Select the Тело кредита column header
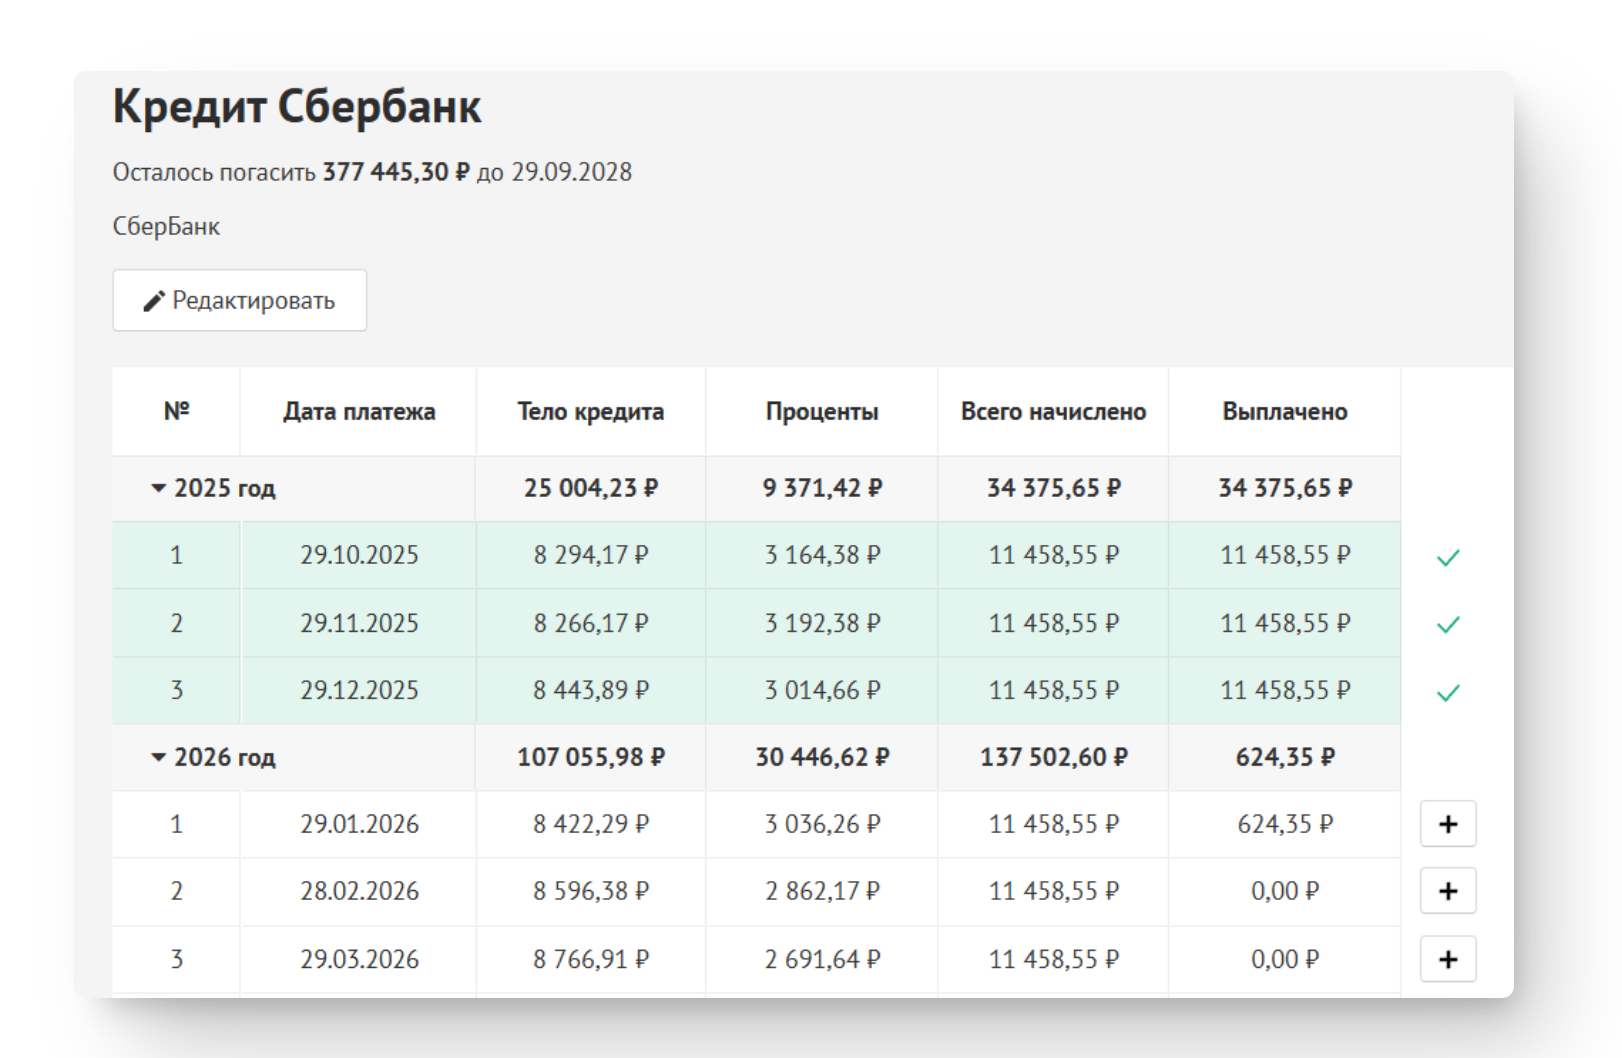Viewport: 1622px width, 1058px height. click(590, 411)
